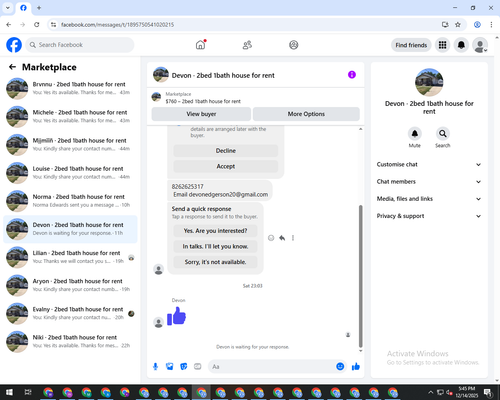Open Chrome three-dot menu
The width and height of the screenshot is (500, 400).
tap(491, 25)
